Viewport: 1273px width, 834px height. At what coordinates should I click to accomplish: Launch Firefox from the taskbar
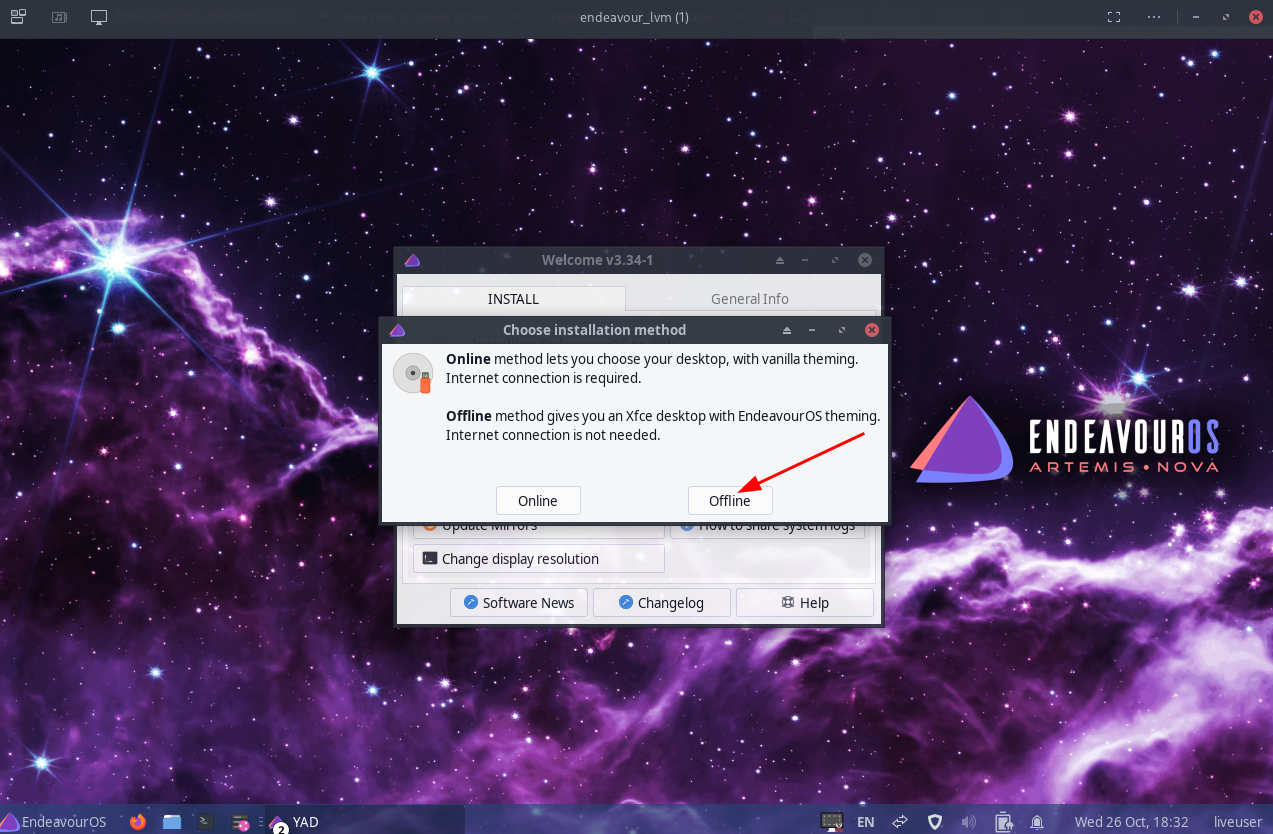pyautogui.click(x=138, y=822)
